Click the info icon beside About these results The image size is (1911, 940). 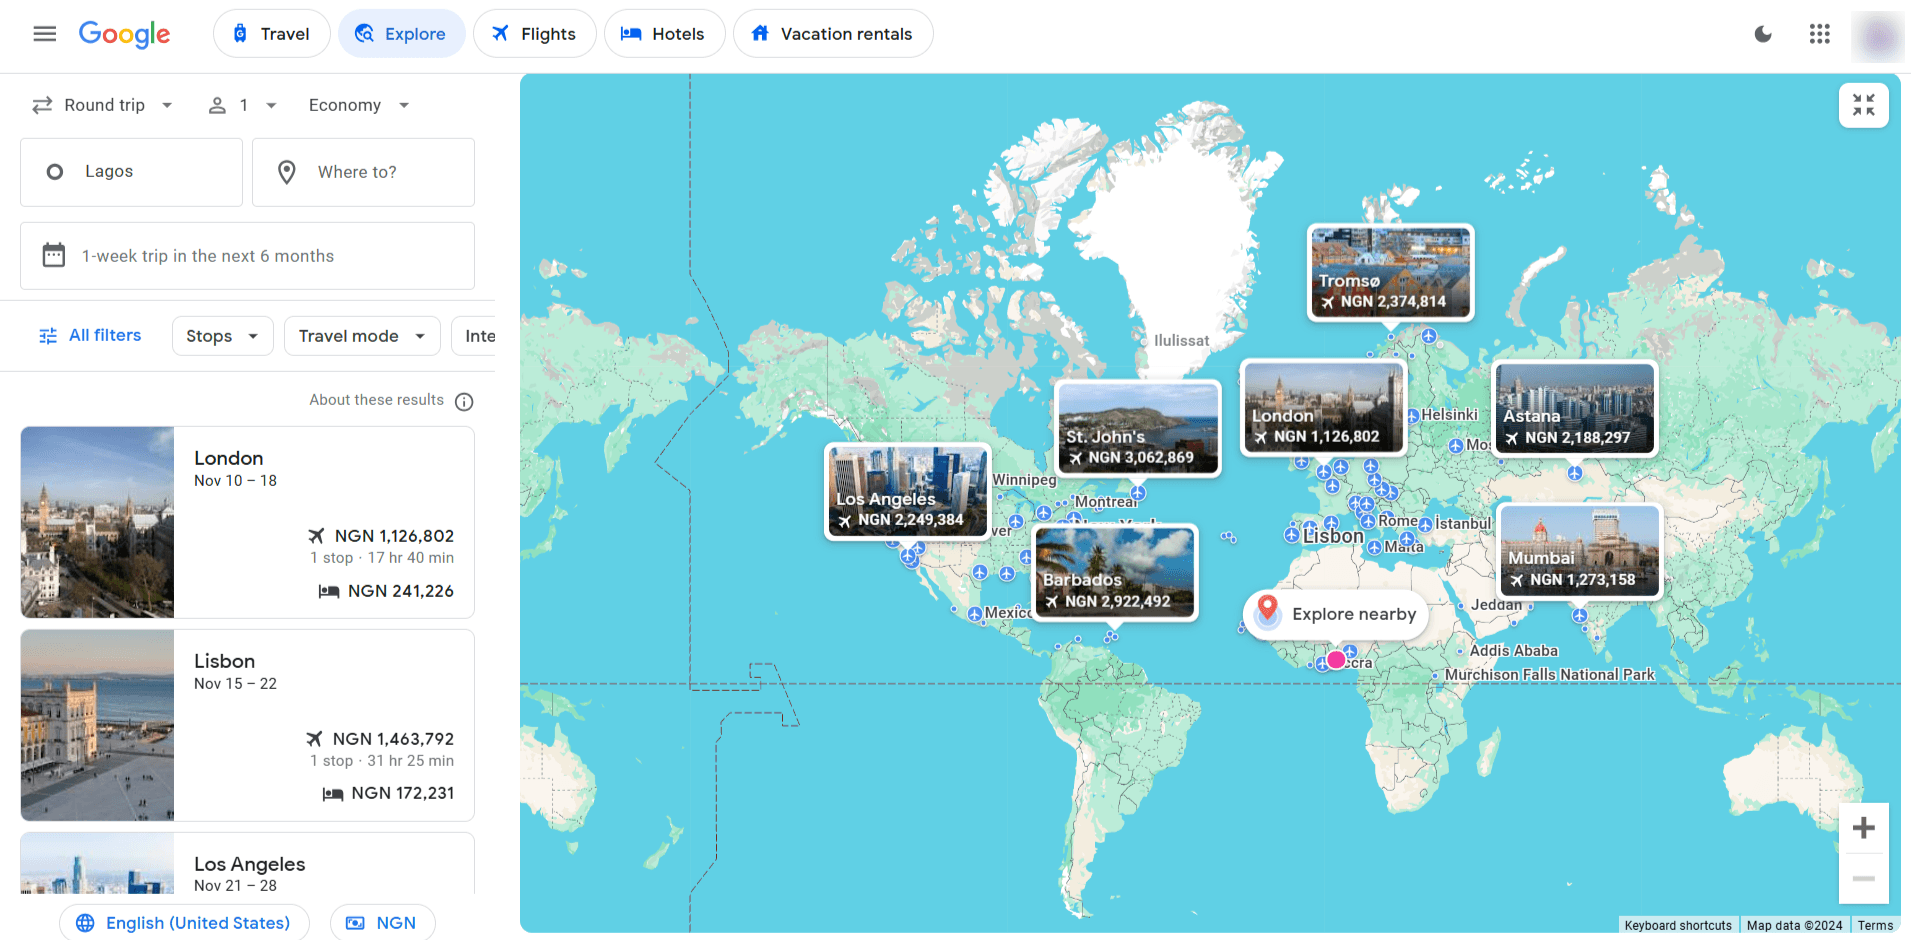464,401
